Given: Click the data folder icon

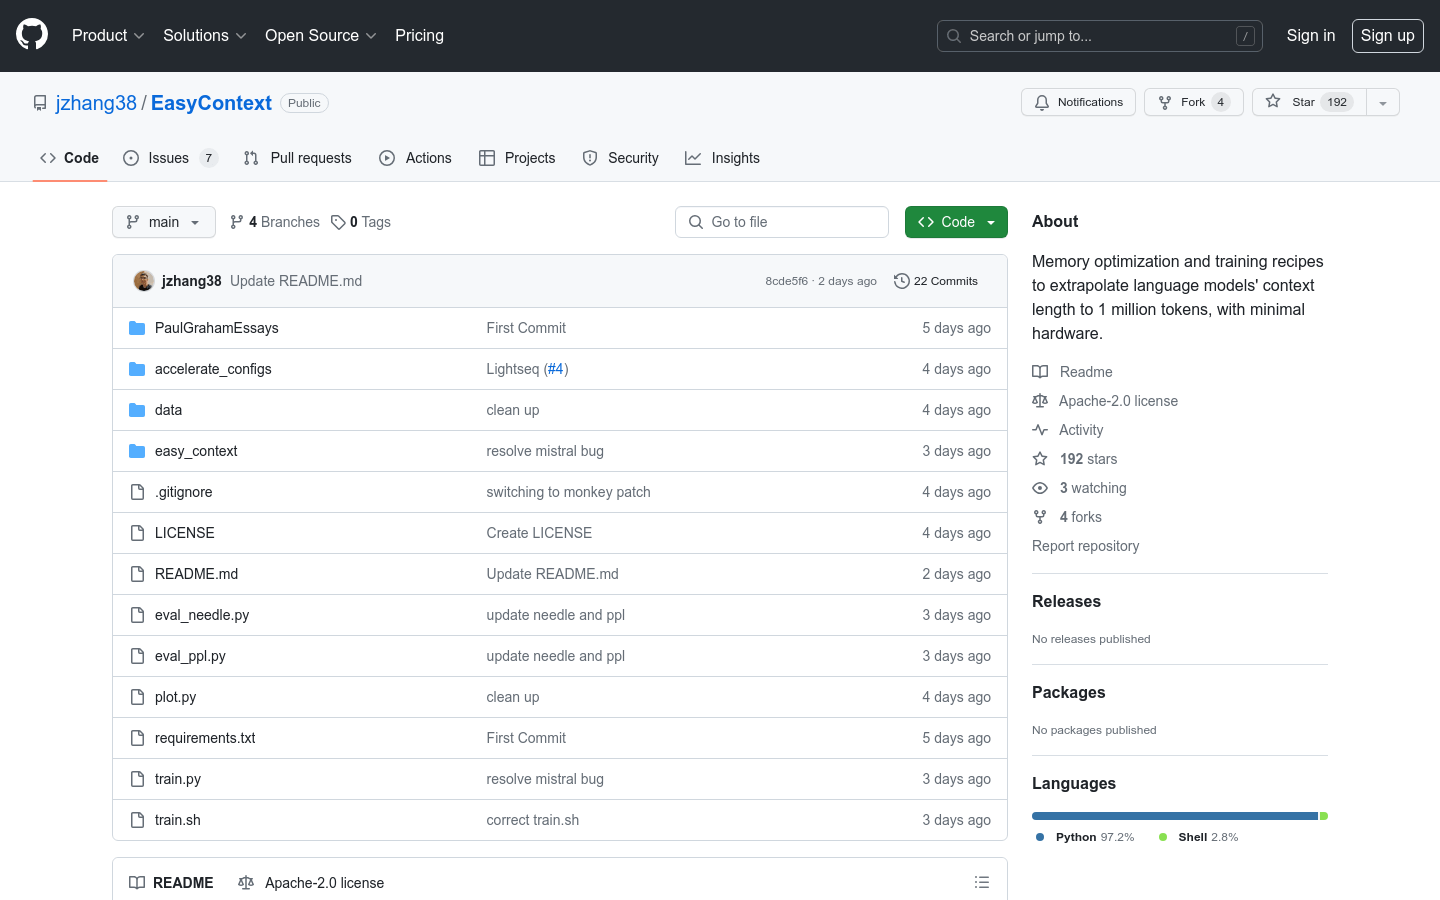Looking at the screenshot, I should pyautogui.click(x=137, y=410).
